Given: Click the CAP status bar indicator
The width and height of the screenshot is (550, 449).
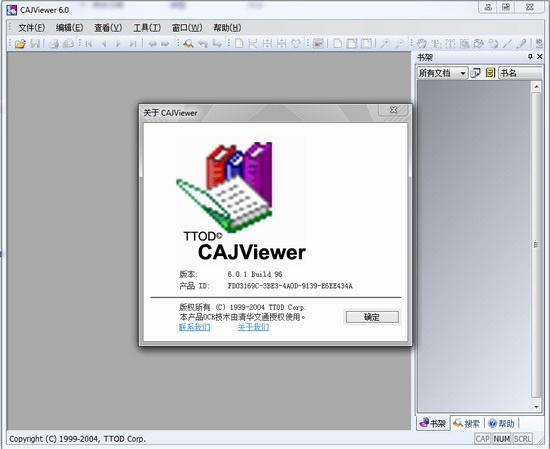Looking at the screenshot, I should (x=483, y=439).
